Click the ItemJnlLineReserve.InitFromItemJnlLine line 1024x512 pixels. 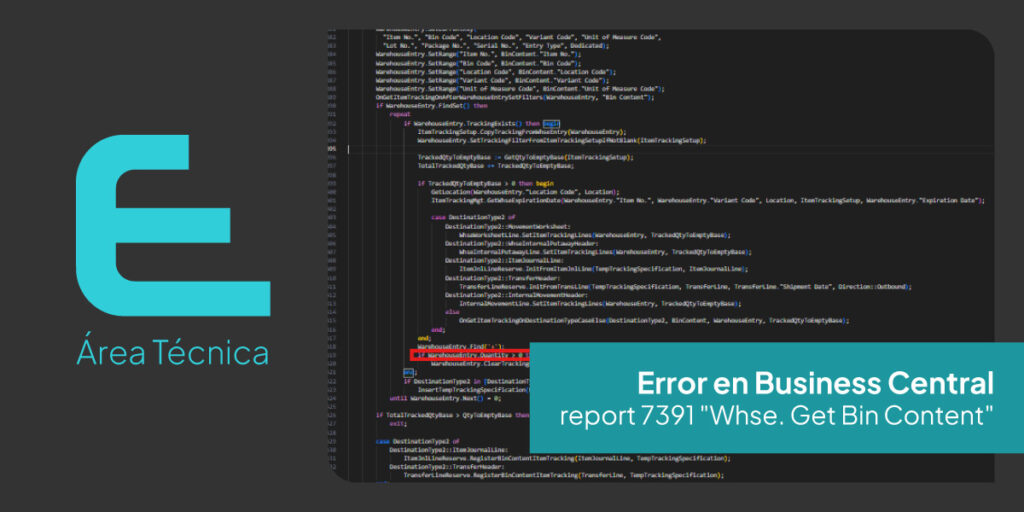(x=603, y=268)
